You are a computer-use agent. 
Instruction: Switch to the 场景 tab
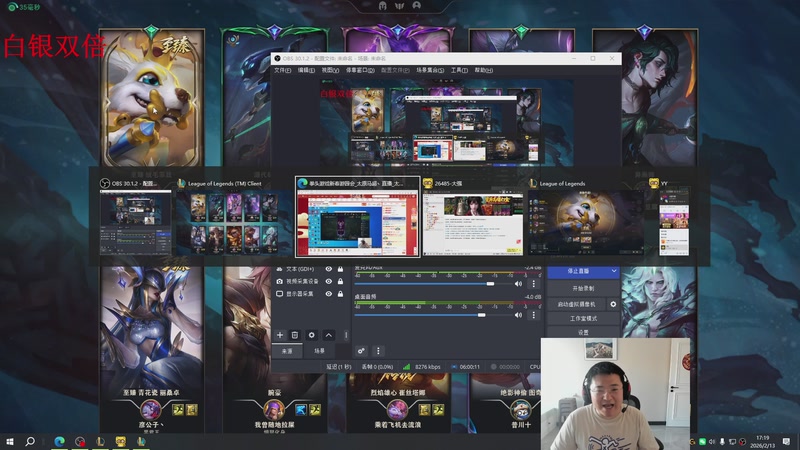click(x=319, y=351)
